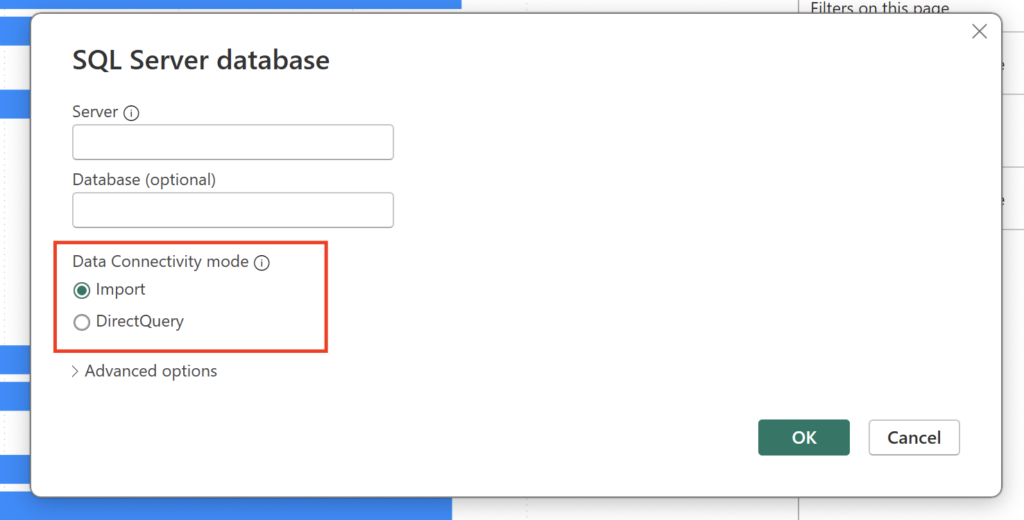Click the filter pane area below Filters header
This screenshot has height=520, width=1024.
(x=1010, y=130)
